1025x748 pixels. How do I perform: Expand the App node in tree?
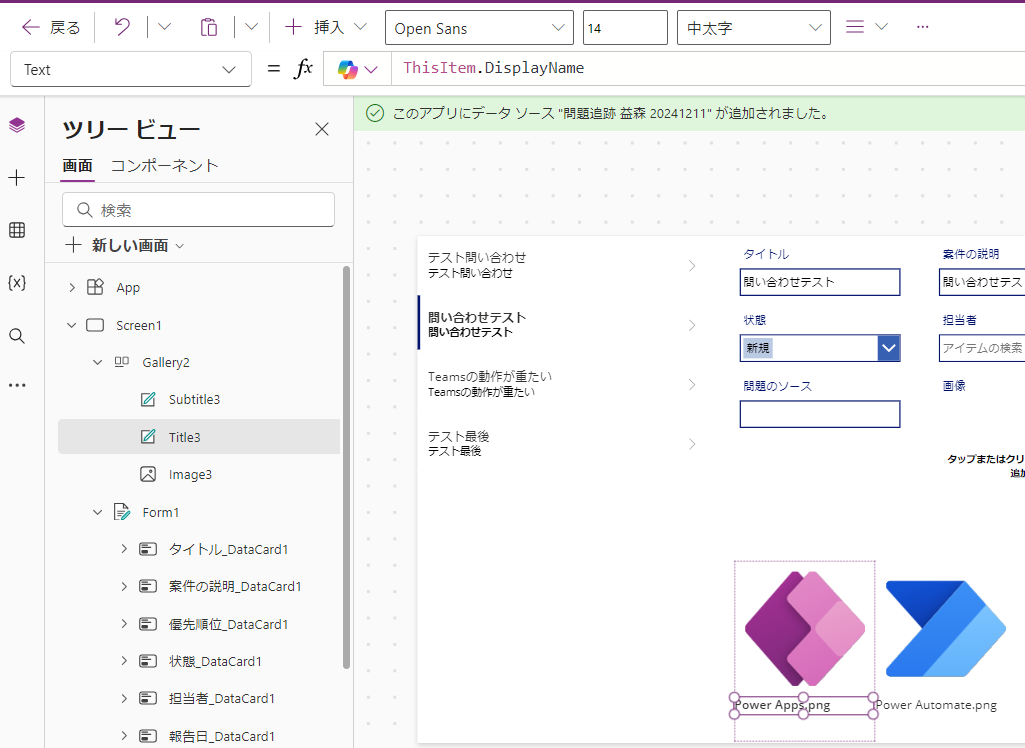tap(72, 287)
